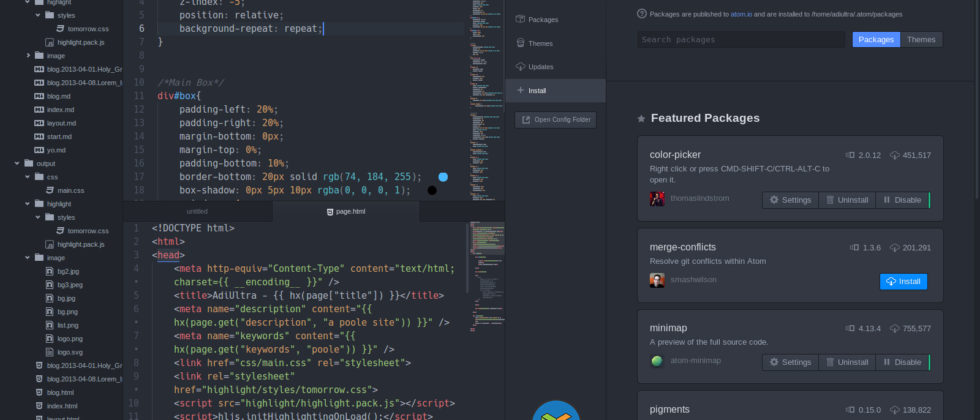Click the atom-minimap author avatar
The image size is (980, 420).
pyautogui.click(x=657, y=362)
